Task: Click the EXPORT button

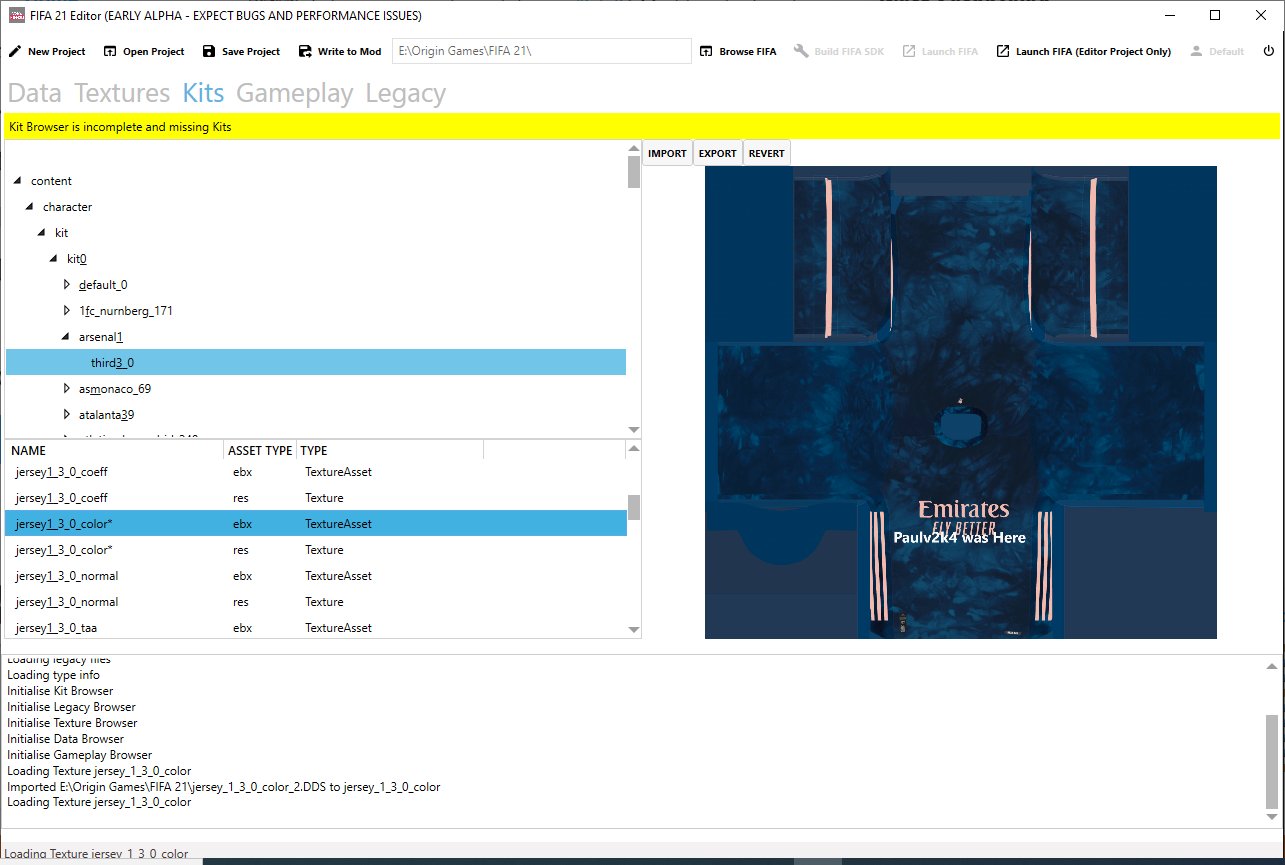Action: (717, 152)
